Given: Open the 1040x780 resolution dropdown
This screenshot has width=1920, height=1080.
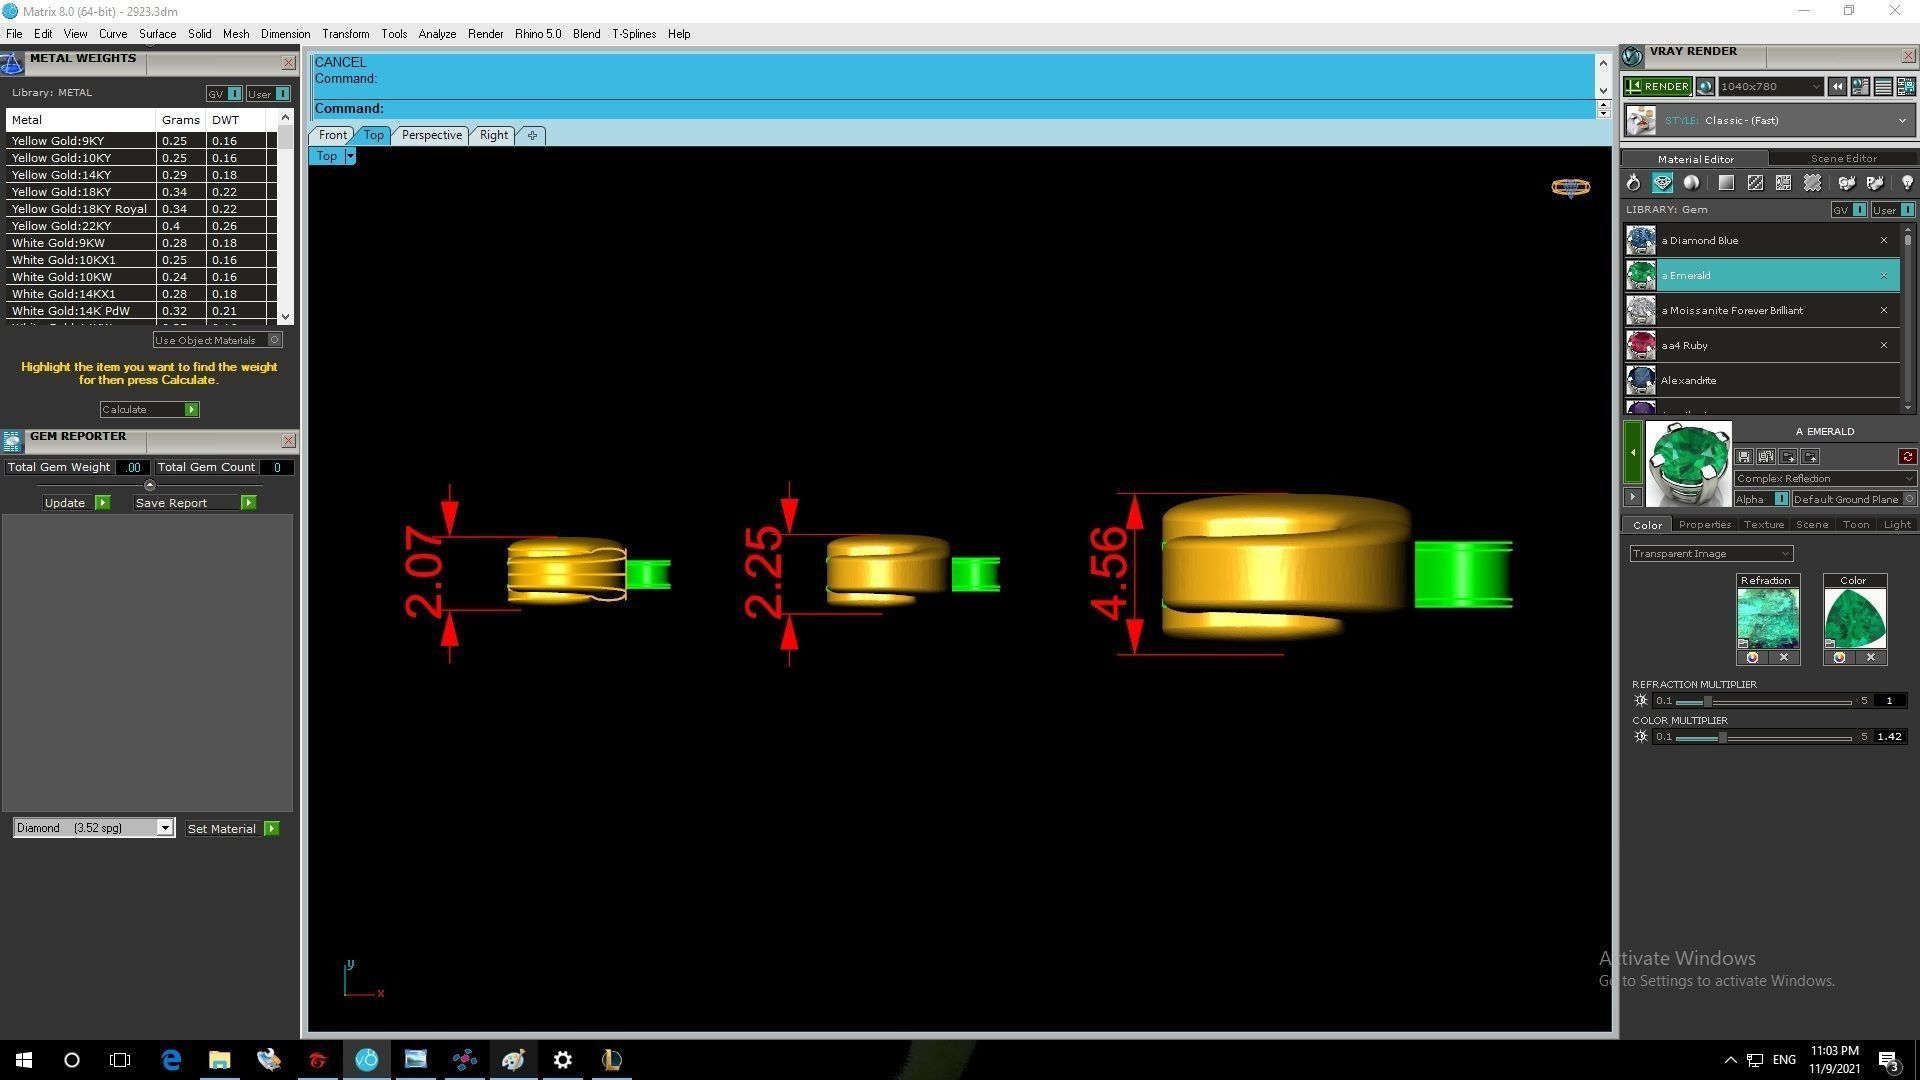Looking at the screenshot, I should point(1815,87).
